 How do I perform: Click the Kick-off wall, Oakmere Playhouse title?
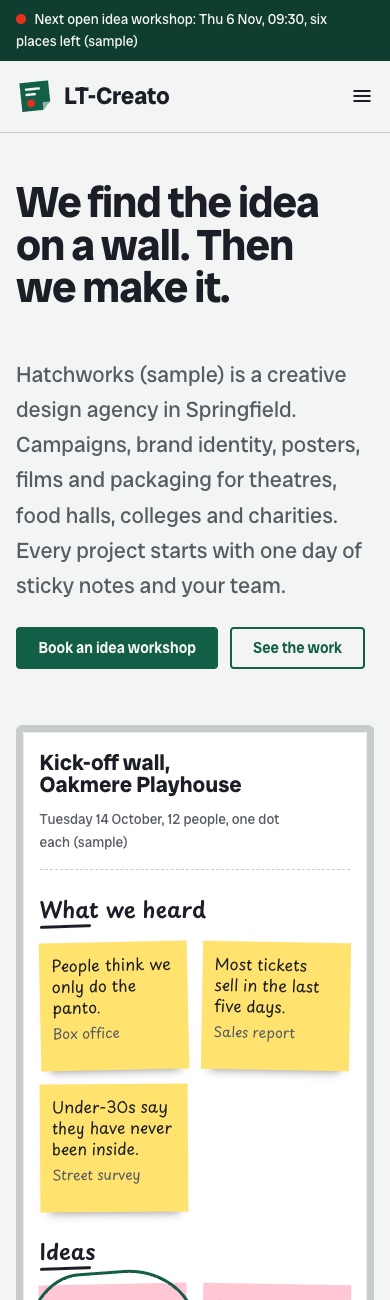point(140,773)
